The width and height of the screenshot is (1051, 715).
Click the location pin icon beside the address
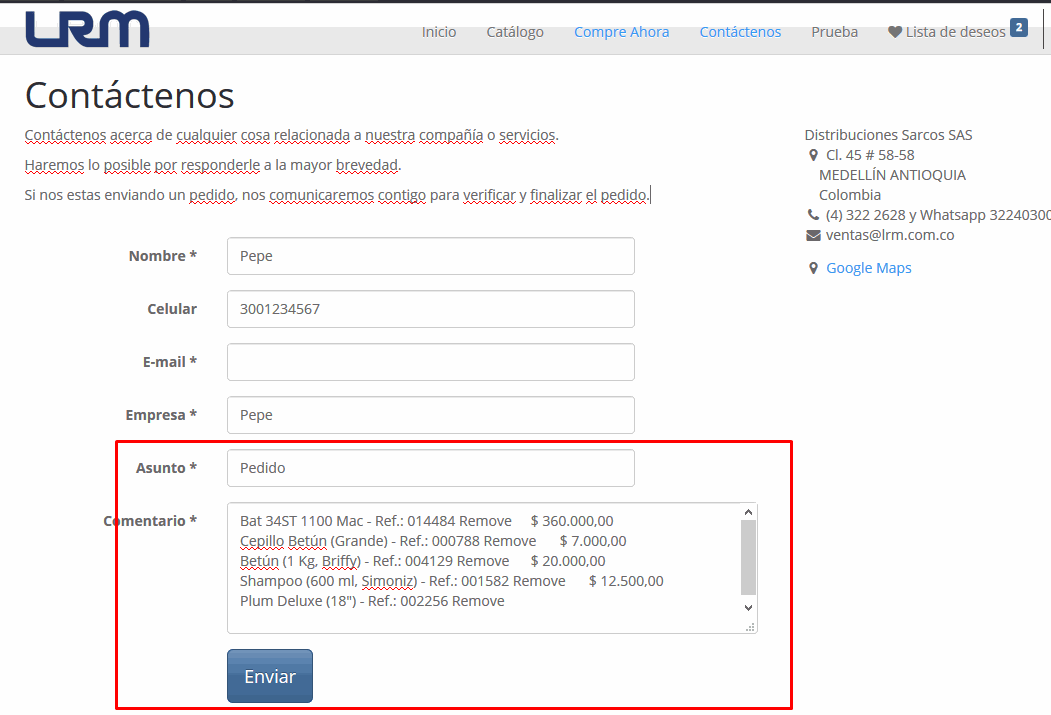pos(812,155)
